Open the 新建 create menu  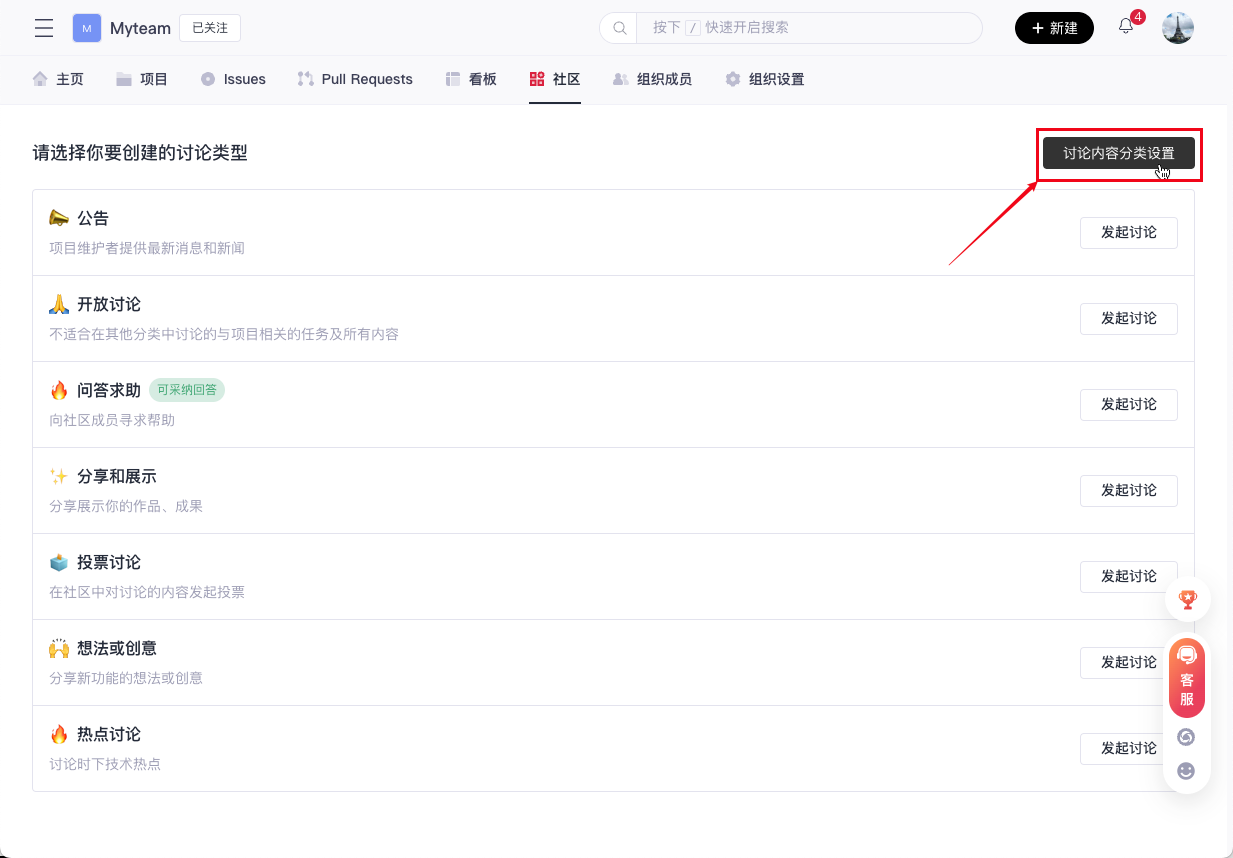pos(1054,28)
